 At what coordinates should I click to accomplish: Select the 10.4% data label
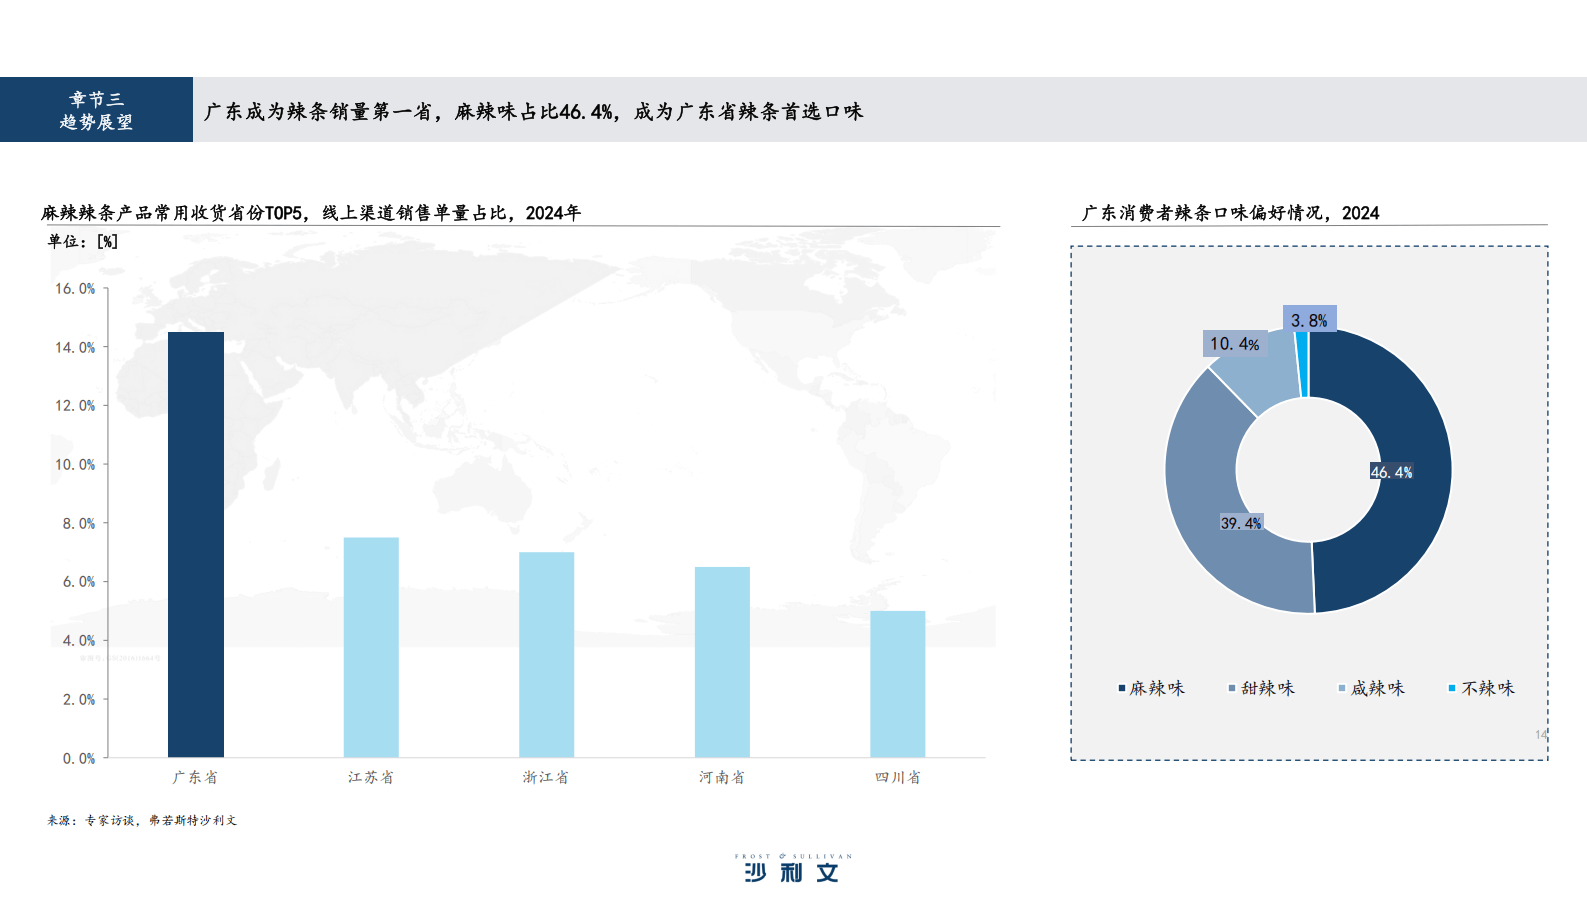click(x=1234, y=344)
